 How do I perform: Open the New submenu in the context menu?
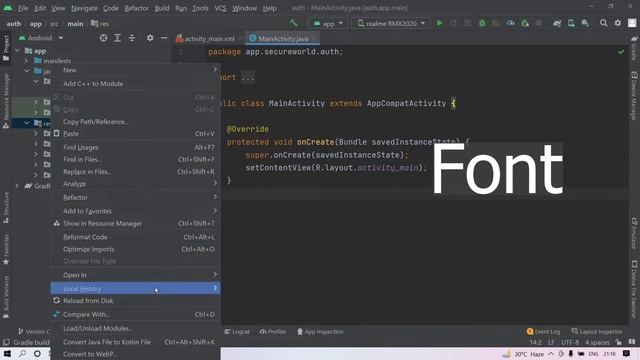(136, 70)
